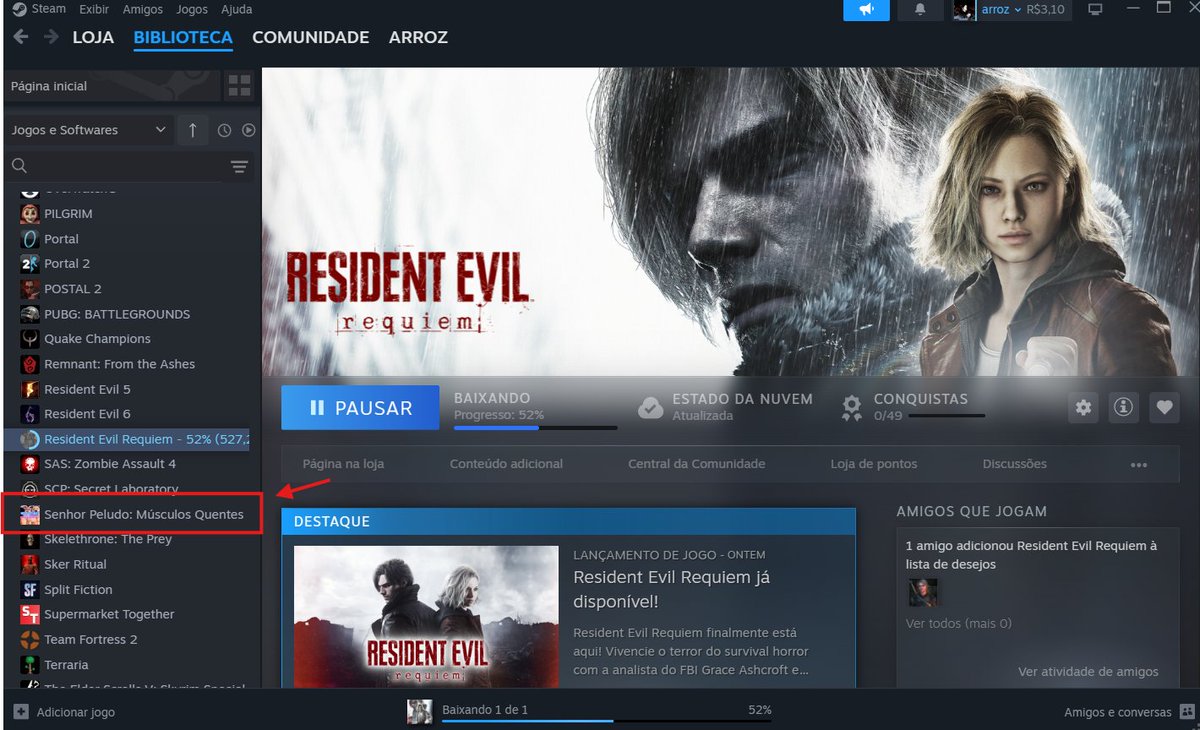Click the friend avatar in wishlist activity
The height and width of the screenshot is (730, 1200).
[923, 592]
